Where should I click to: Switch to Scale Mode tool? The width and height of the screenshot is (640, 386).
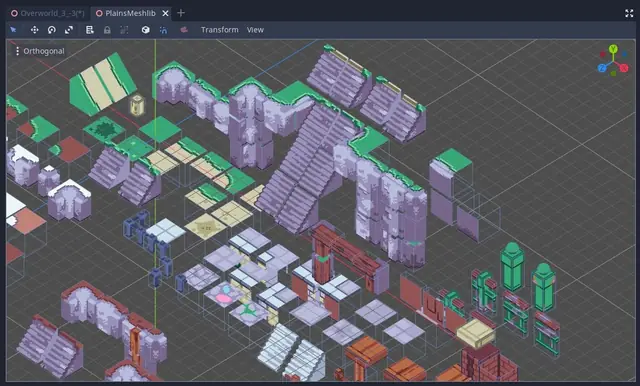click(x=69, y=30)
